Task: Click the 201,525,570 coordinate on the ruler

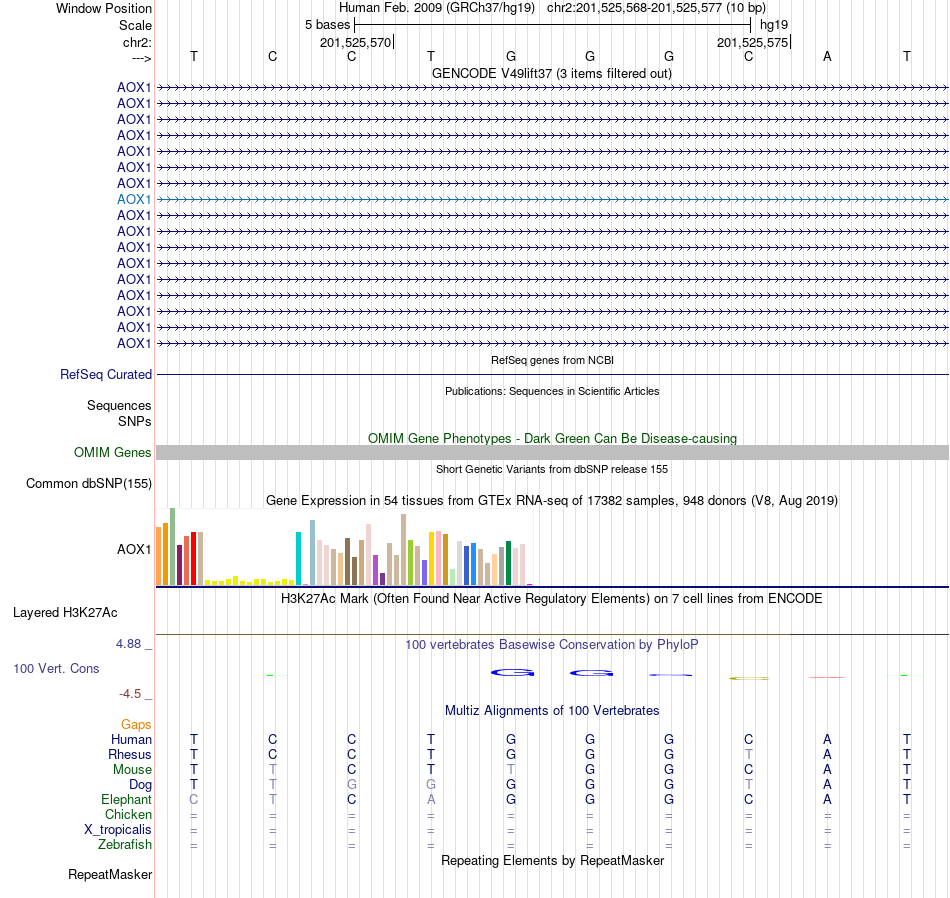Action: (x=356, y=42)
